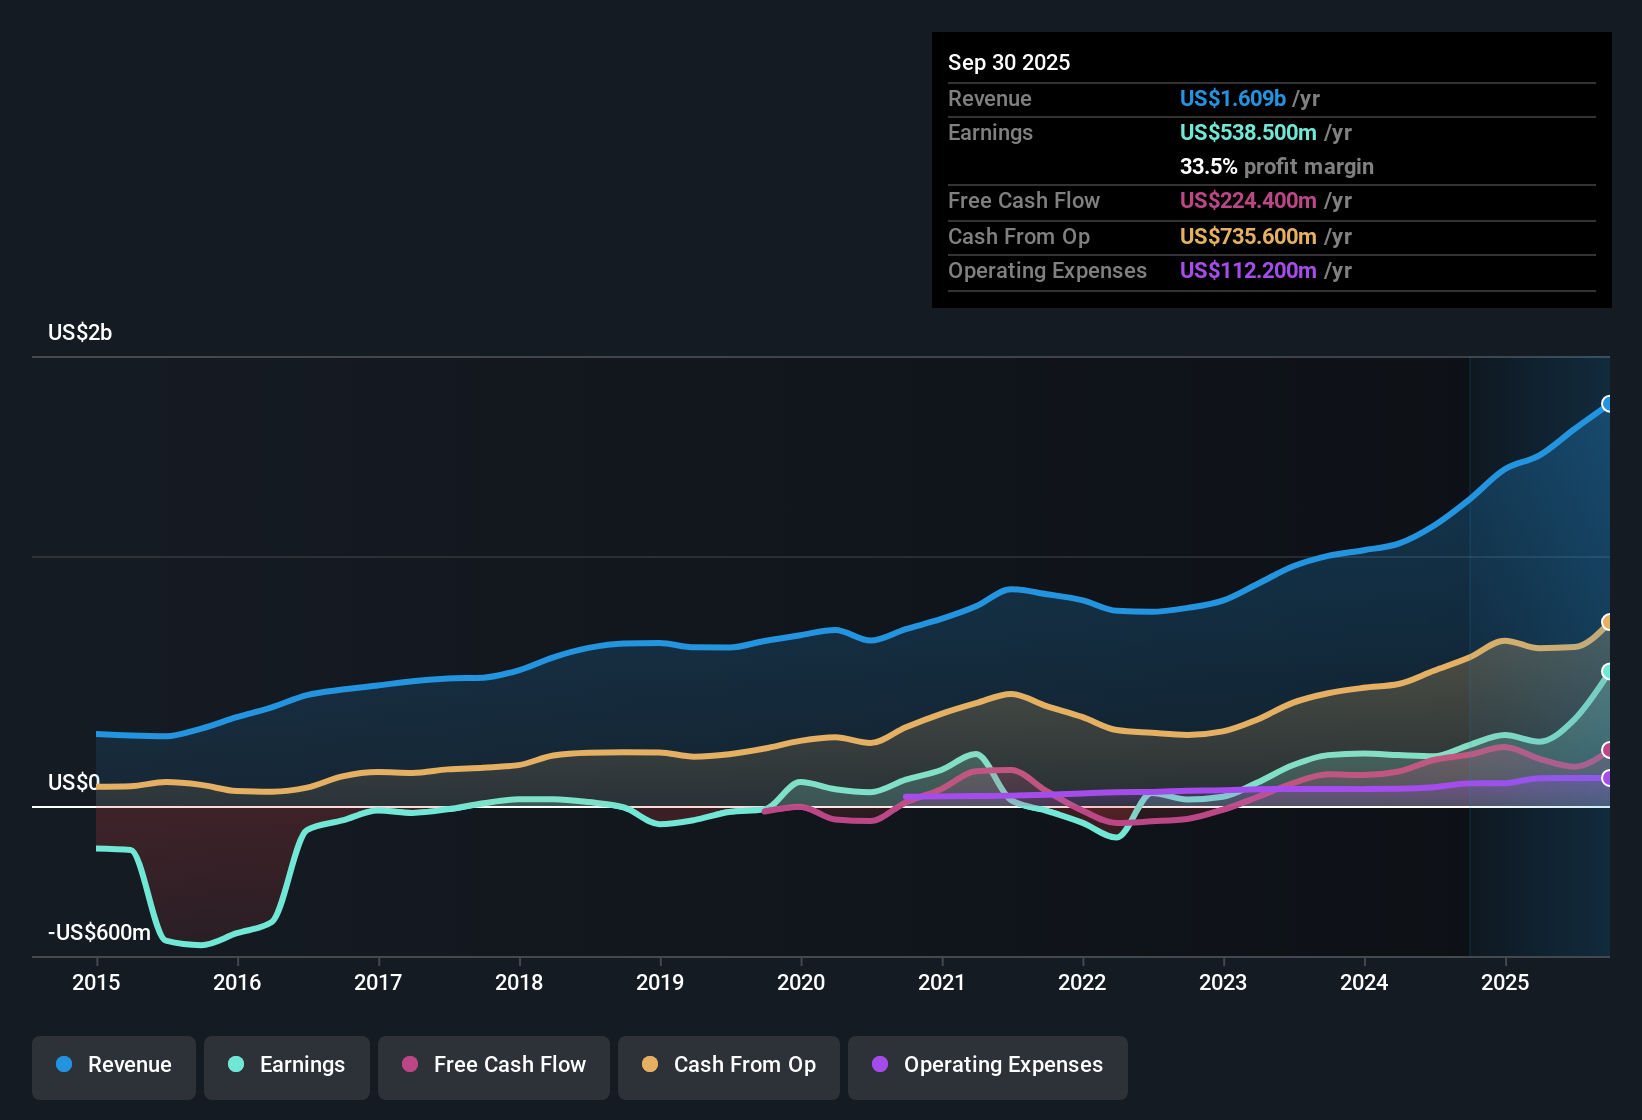The width and height of the screenshot is (1642, 1120).
Task: Click the US$1.609b revenue value
Action: 1231,99
